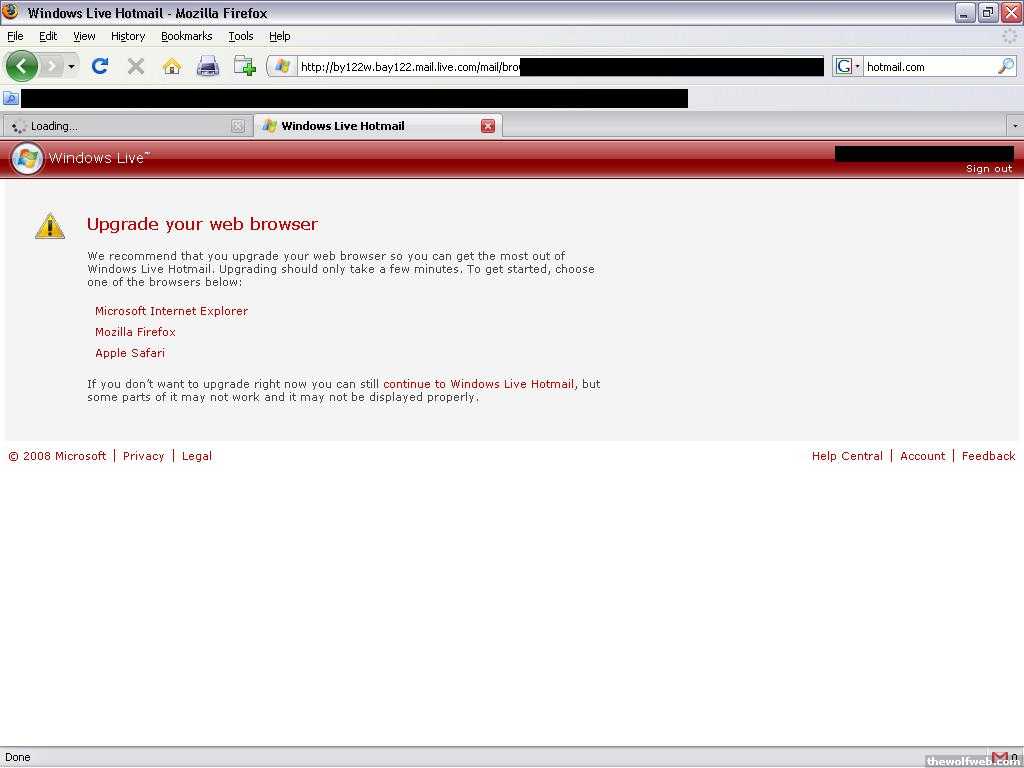Click continue to Windows Live Hotmail link
Screen dimensions: 1024x768
[478, 384]
